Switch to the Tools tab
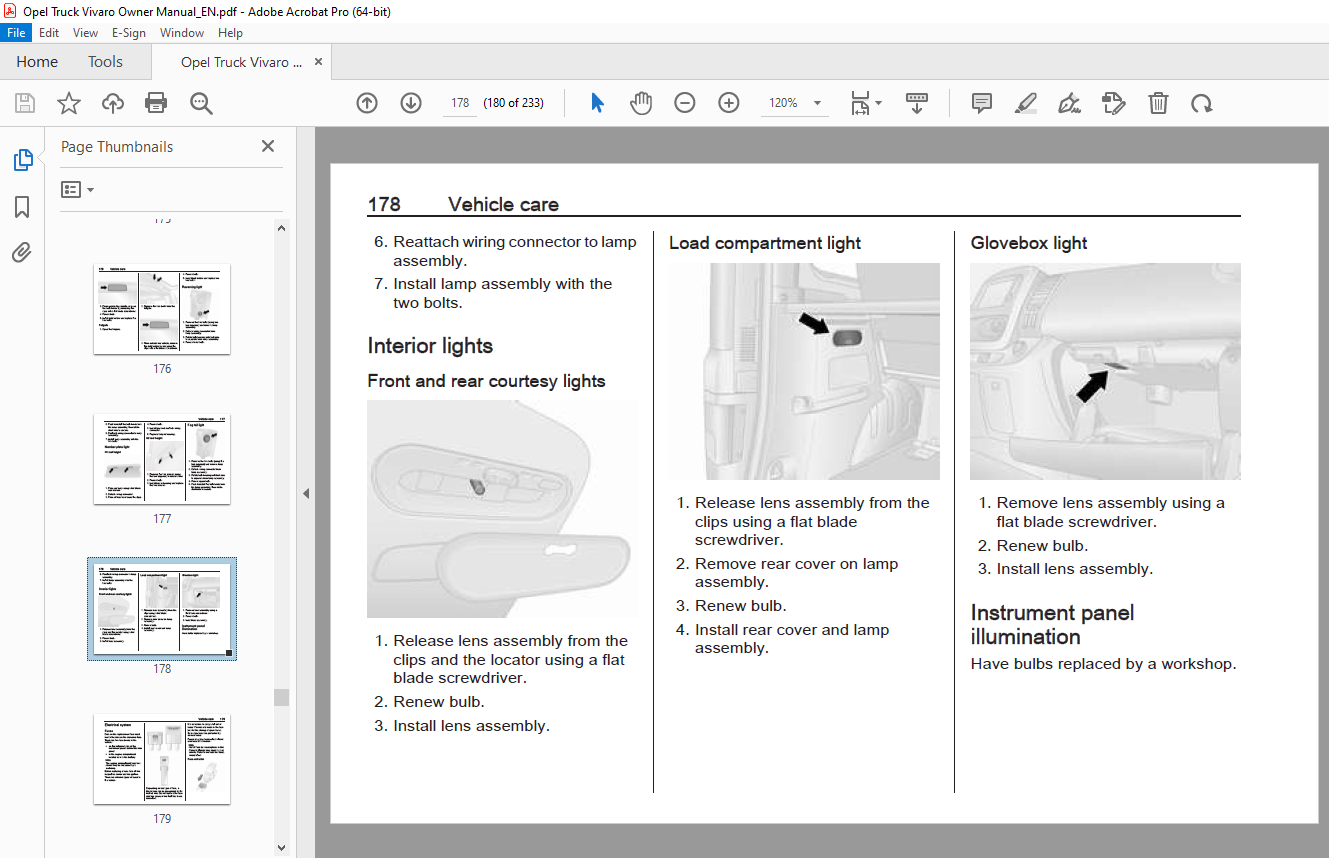 [x=105, y=62]
